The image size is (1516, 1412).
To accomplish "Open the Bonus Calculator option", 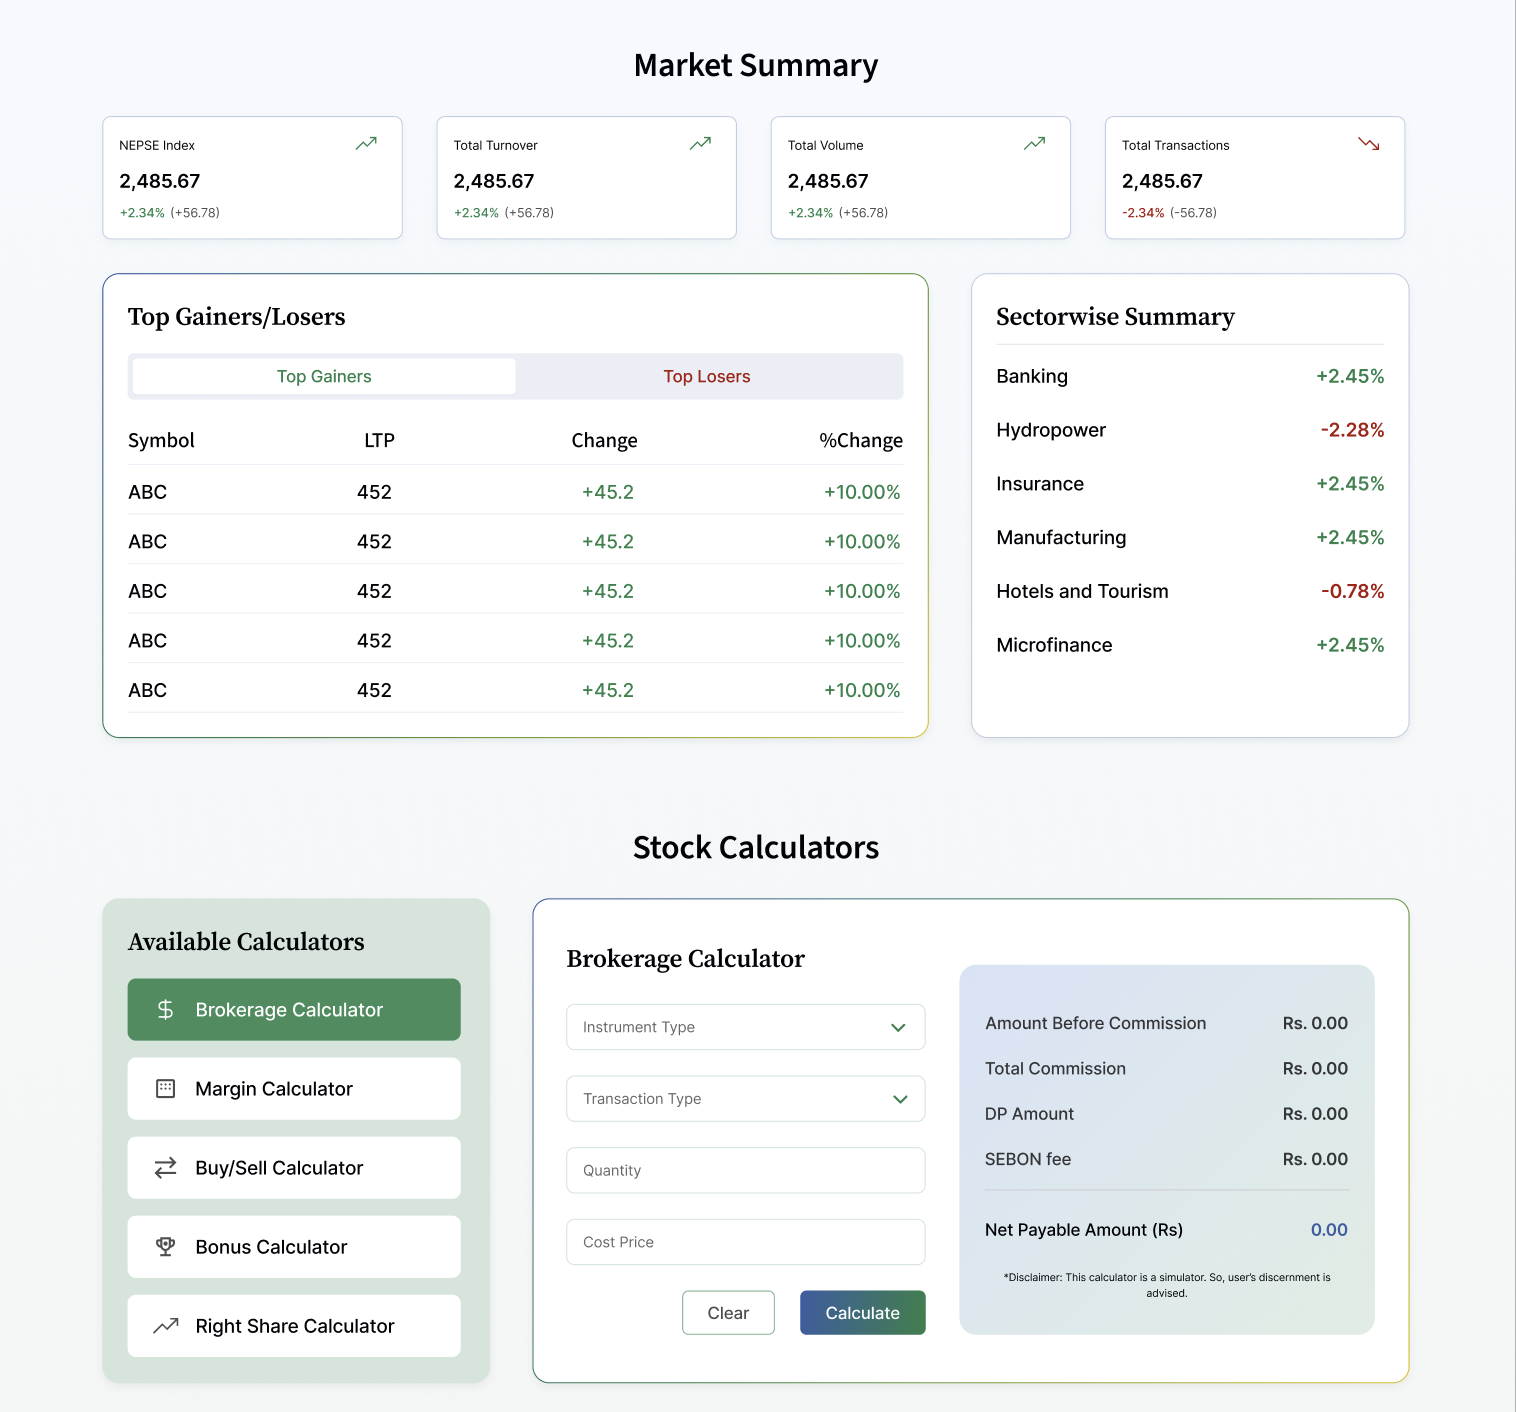I will 294,1247.
